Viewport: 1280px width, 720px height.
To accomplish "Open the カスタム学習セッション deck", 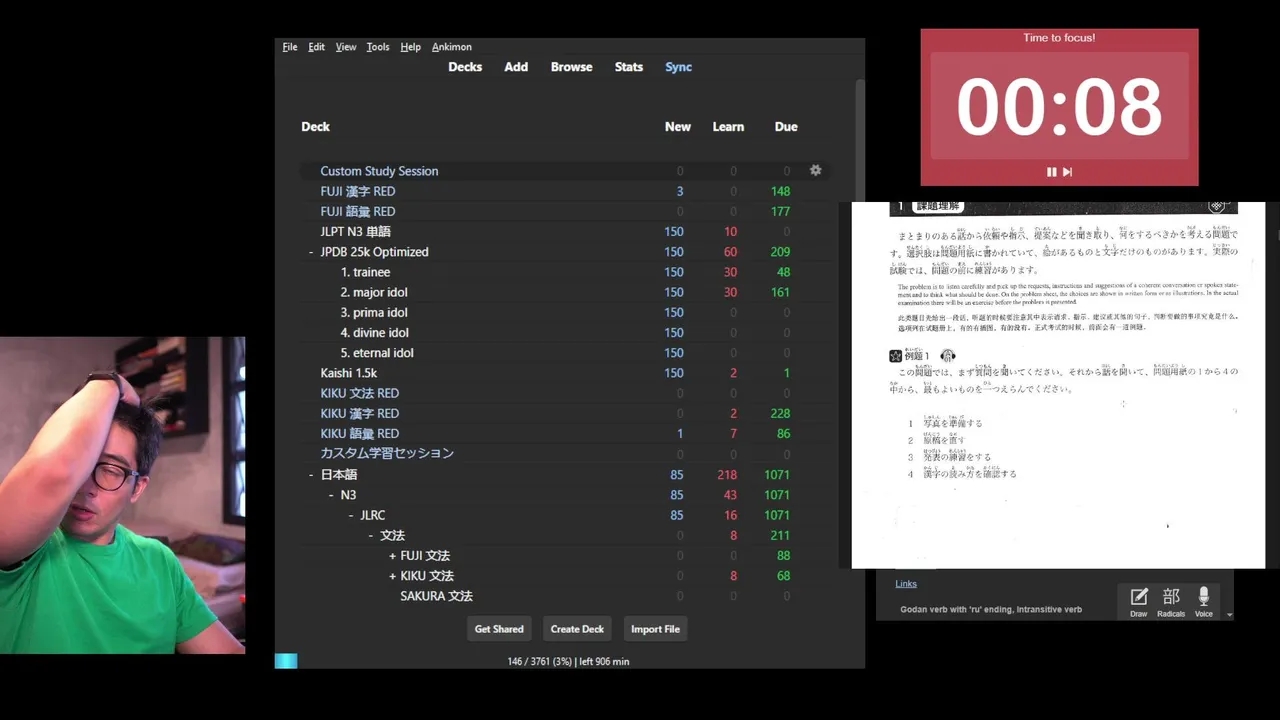I will (x=387, y=453).
